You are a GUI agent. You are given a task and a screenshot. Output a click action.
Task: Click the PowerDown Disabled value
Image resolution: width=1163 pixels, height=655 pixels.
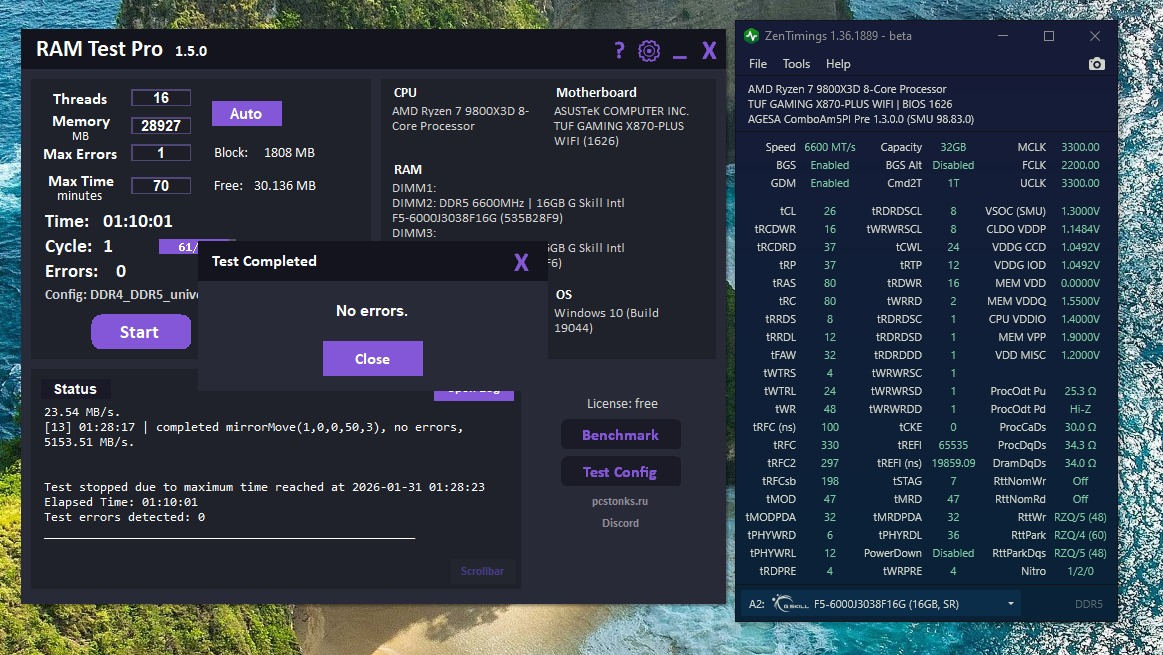coord(953,553)
